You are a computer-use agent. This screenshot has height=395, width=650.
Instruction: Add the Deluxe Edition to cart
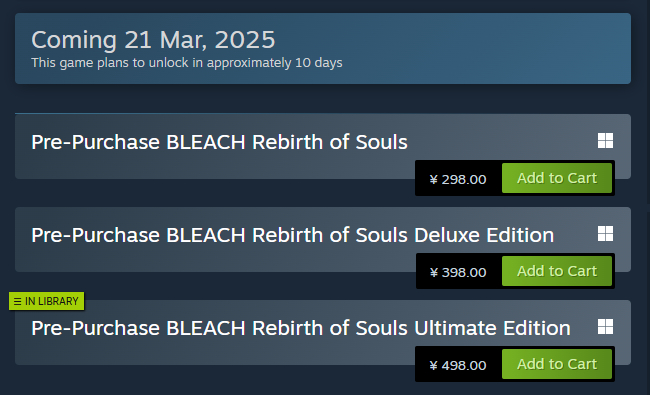pos(557,271)
